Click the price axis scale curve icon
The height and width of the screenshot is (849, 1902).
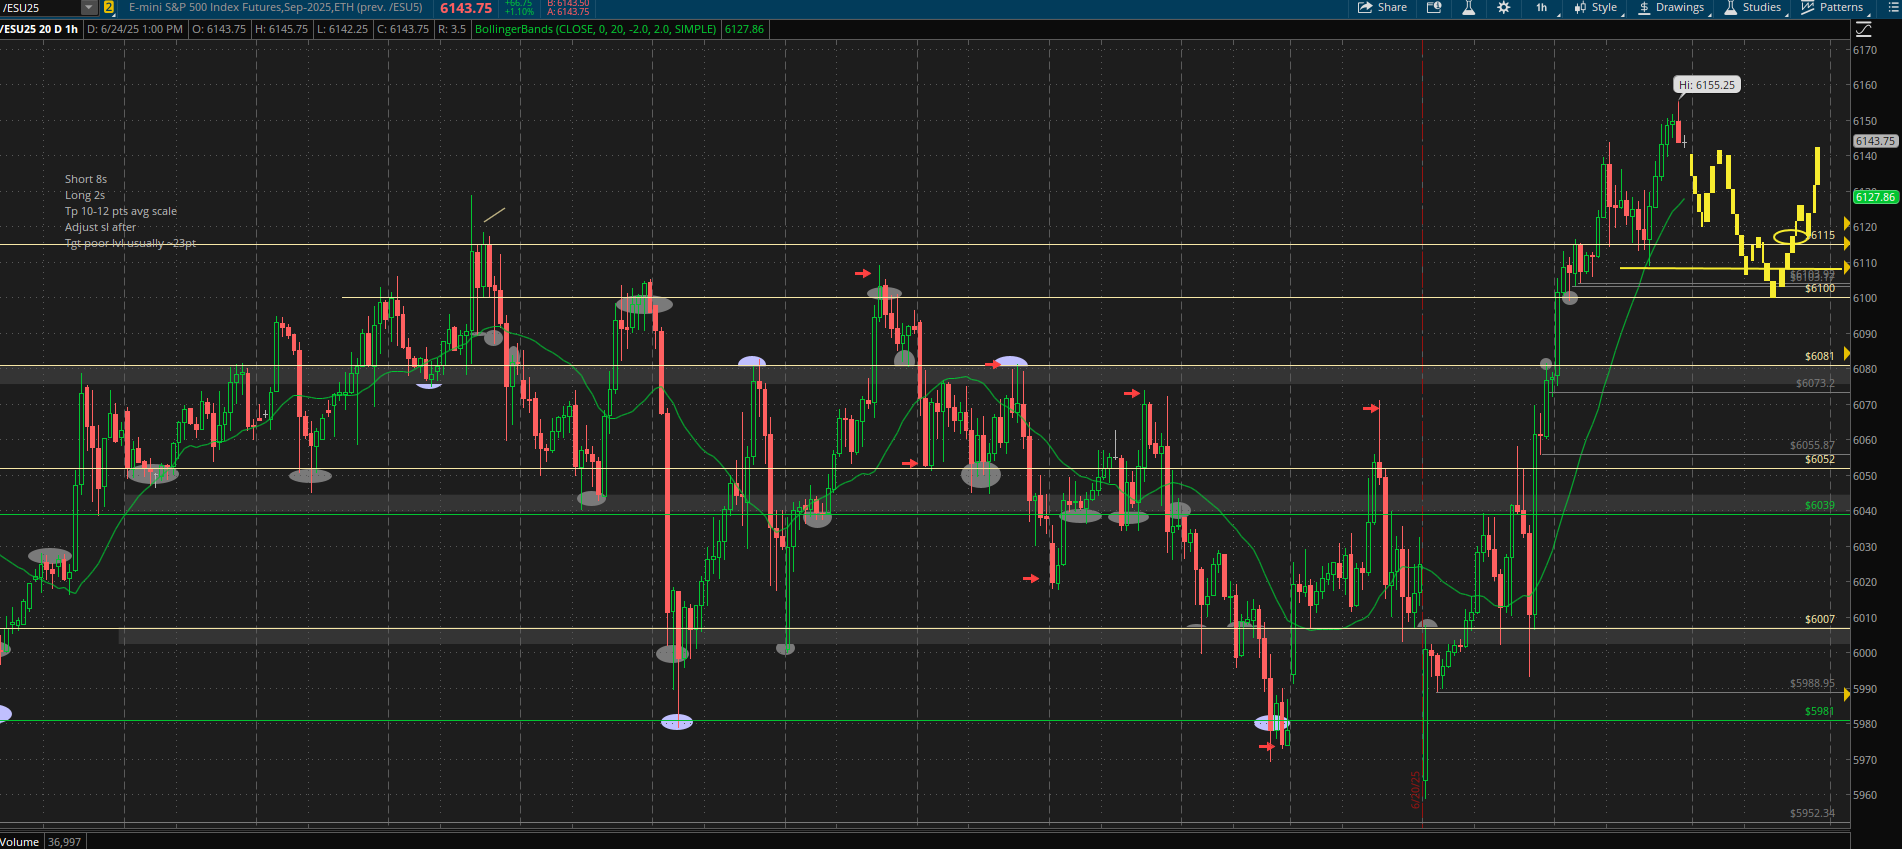point(1863,29)
